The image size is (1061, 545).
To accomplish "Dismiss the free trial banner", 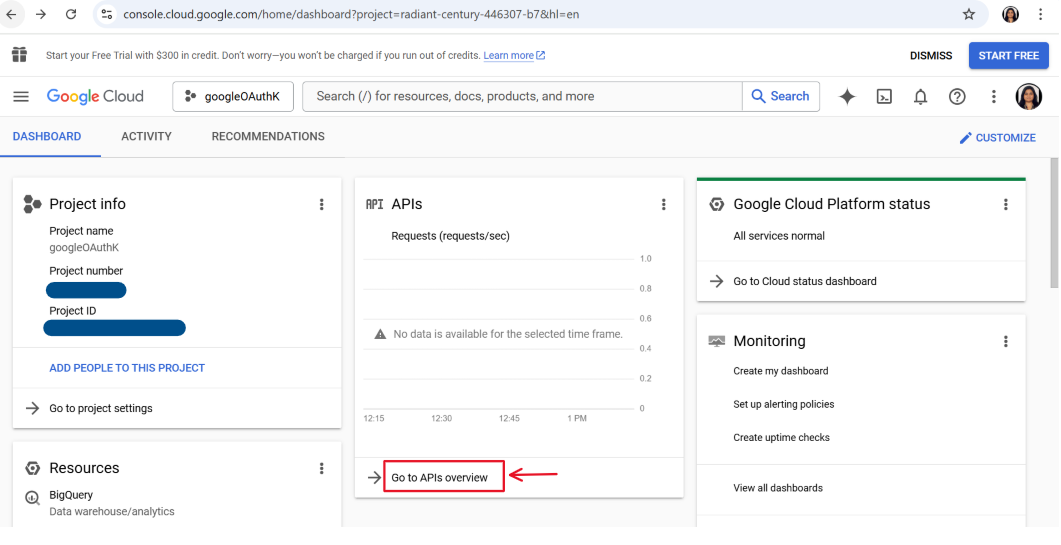I will [x=931, y=56].
